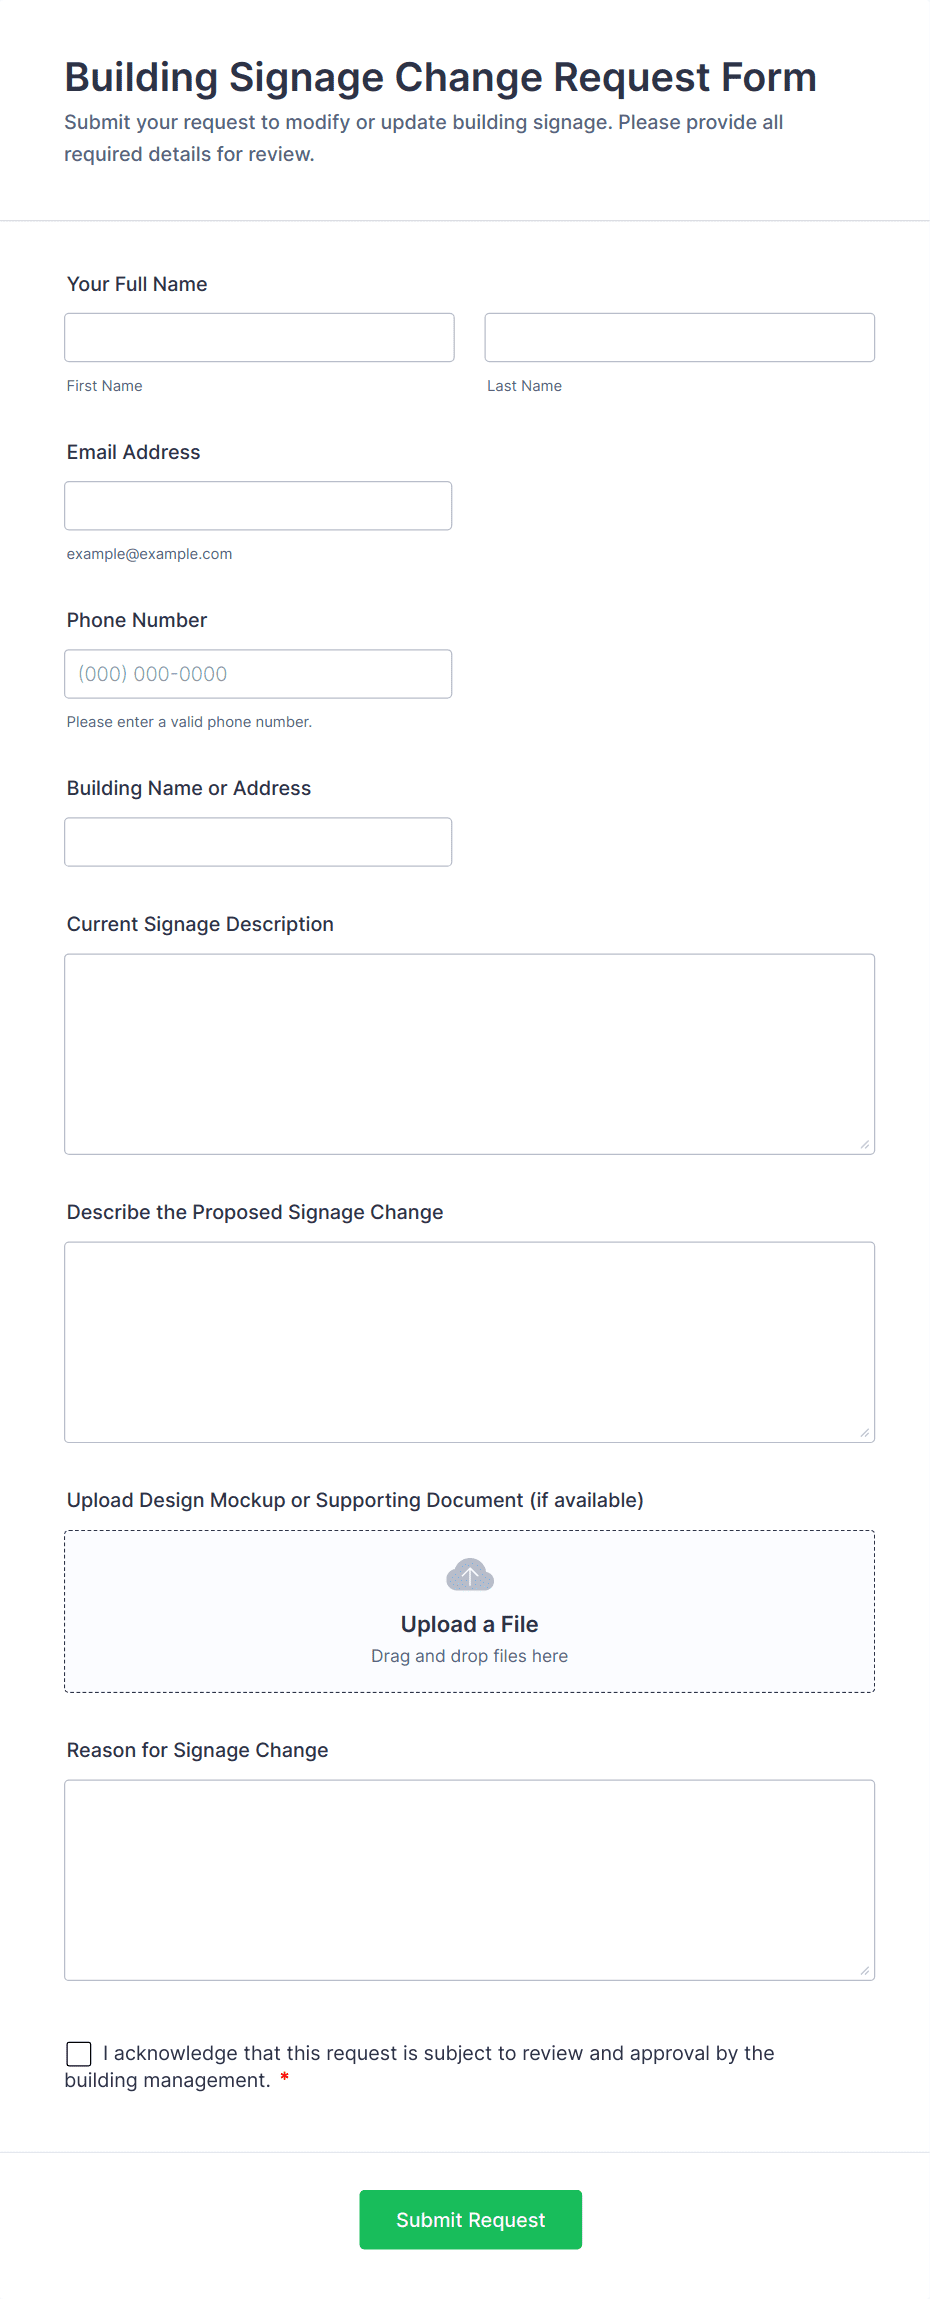Select the Phone Number input

[x=258, y=674]
